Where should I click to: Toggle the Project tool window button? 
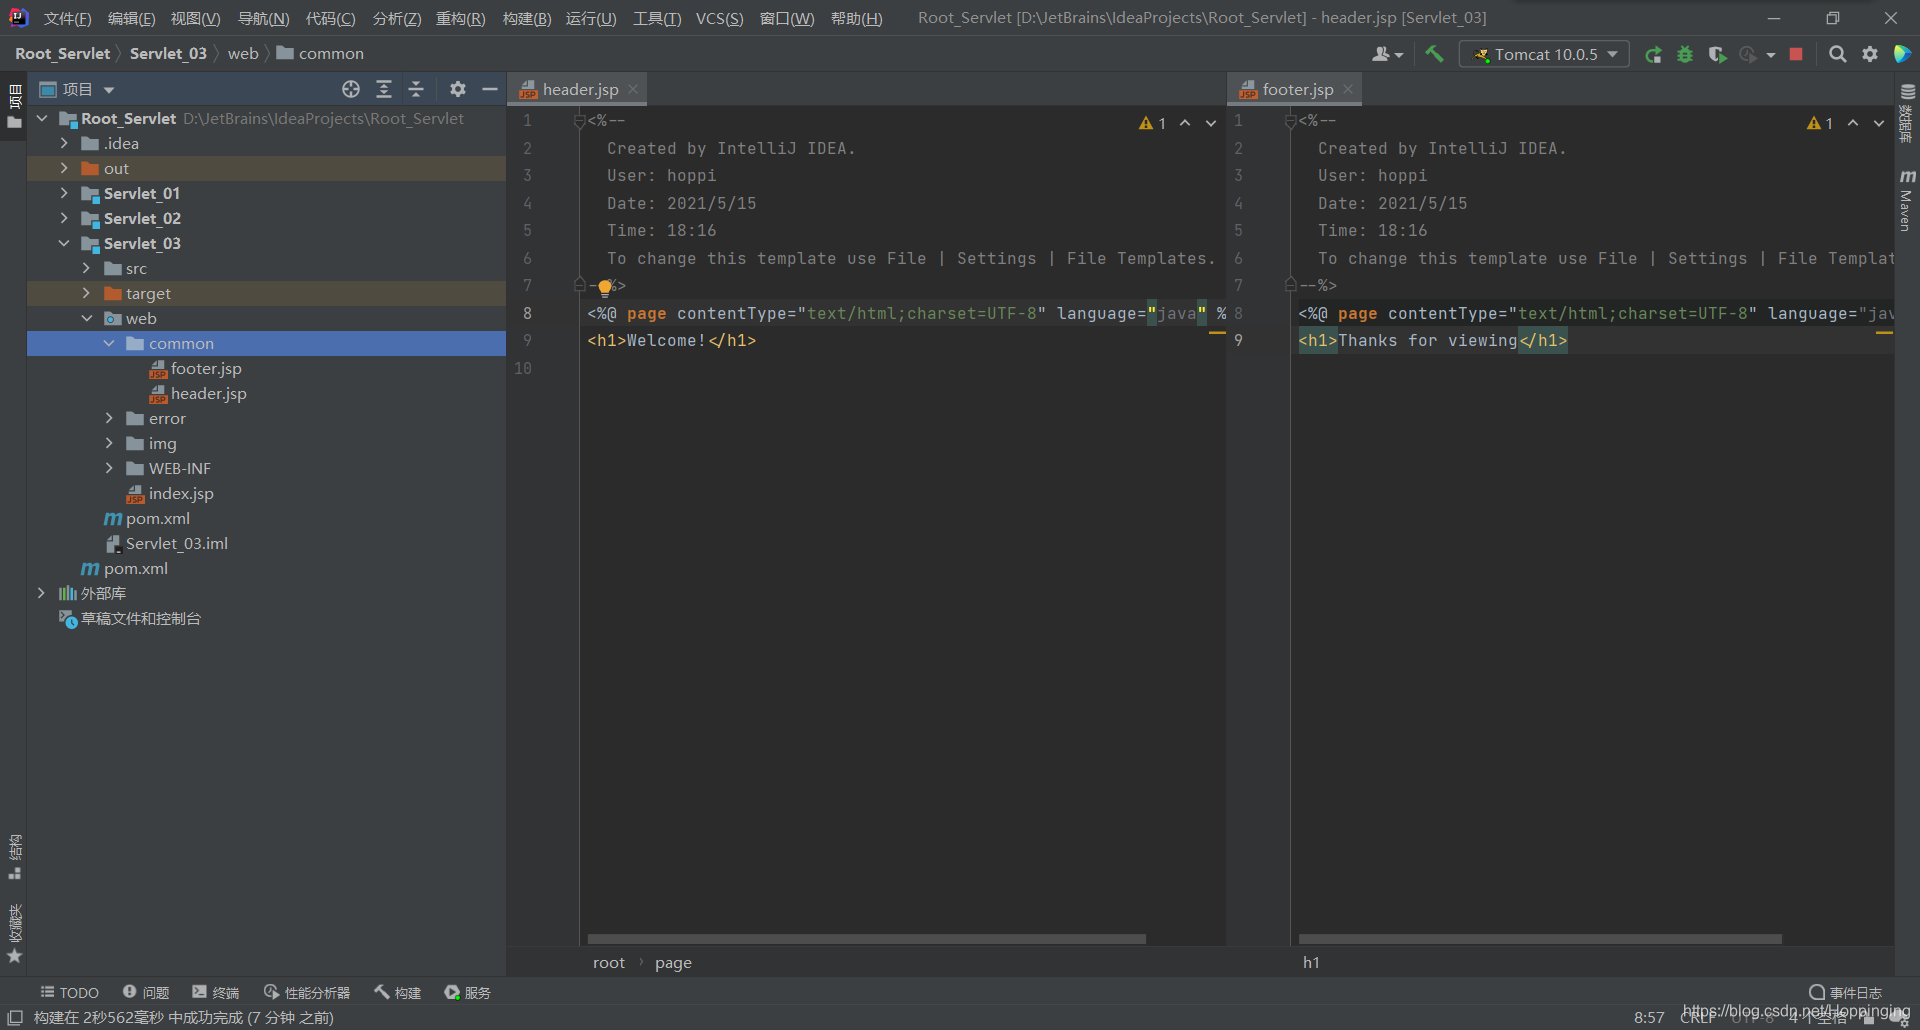click(x=14, y=106)
